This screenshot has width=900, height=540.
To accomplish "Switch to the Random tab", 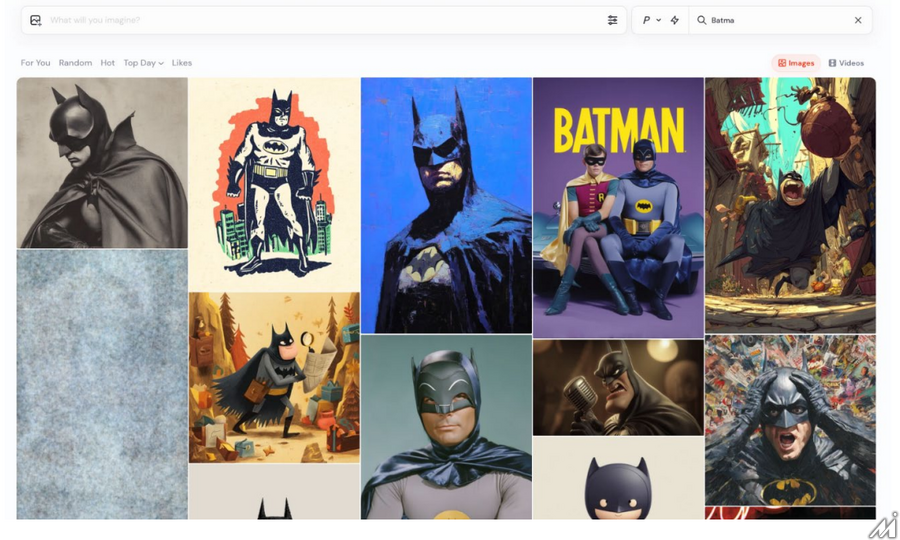I will [75, 63].
